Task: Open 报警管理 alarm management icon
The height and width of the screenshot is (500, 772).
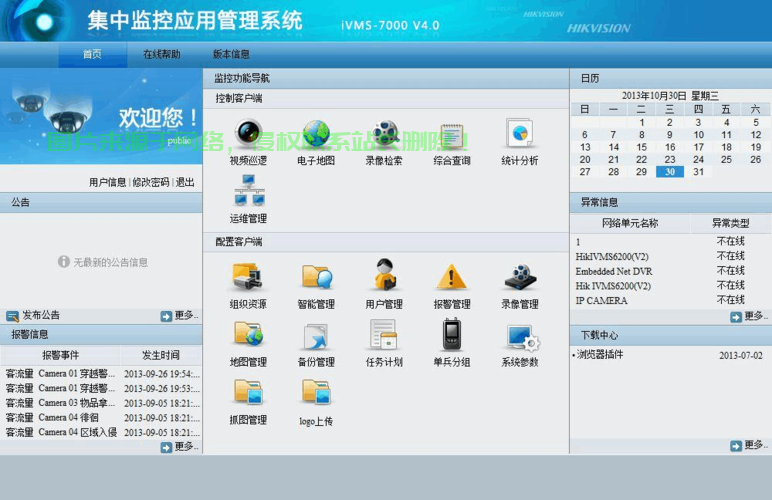Action: [x=451, y=278]
